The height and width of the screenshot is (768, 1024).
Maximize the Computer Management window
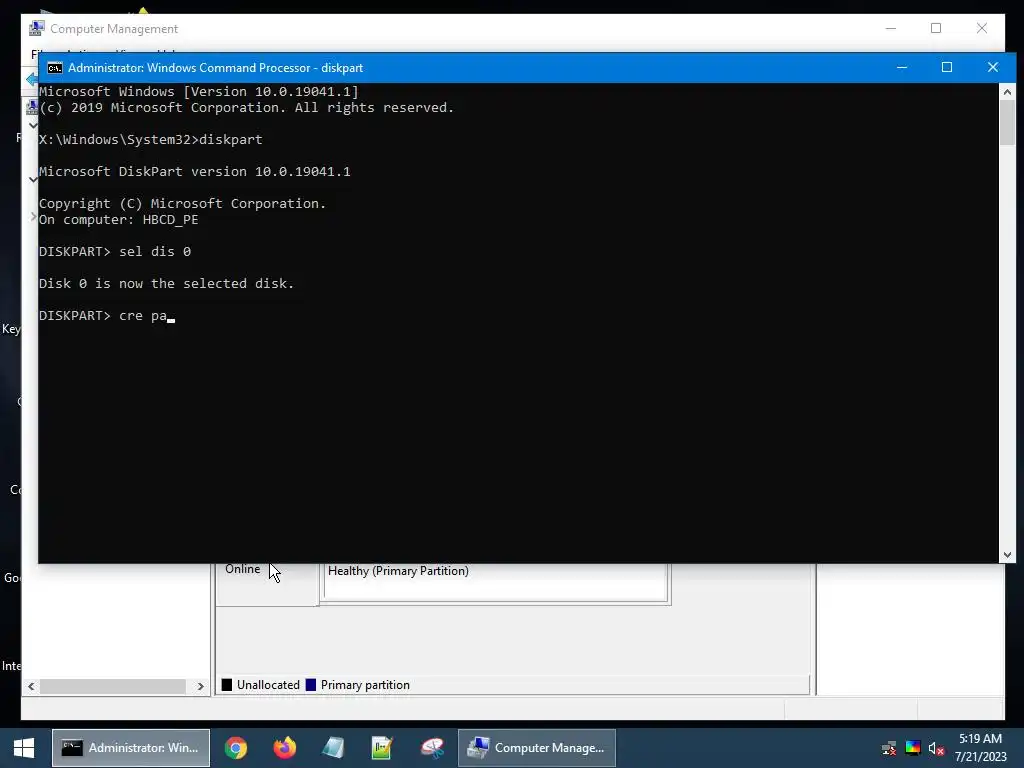[x=936, y=28]
